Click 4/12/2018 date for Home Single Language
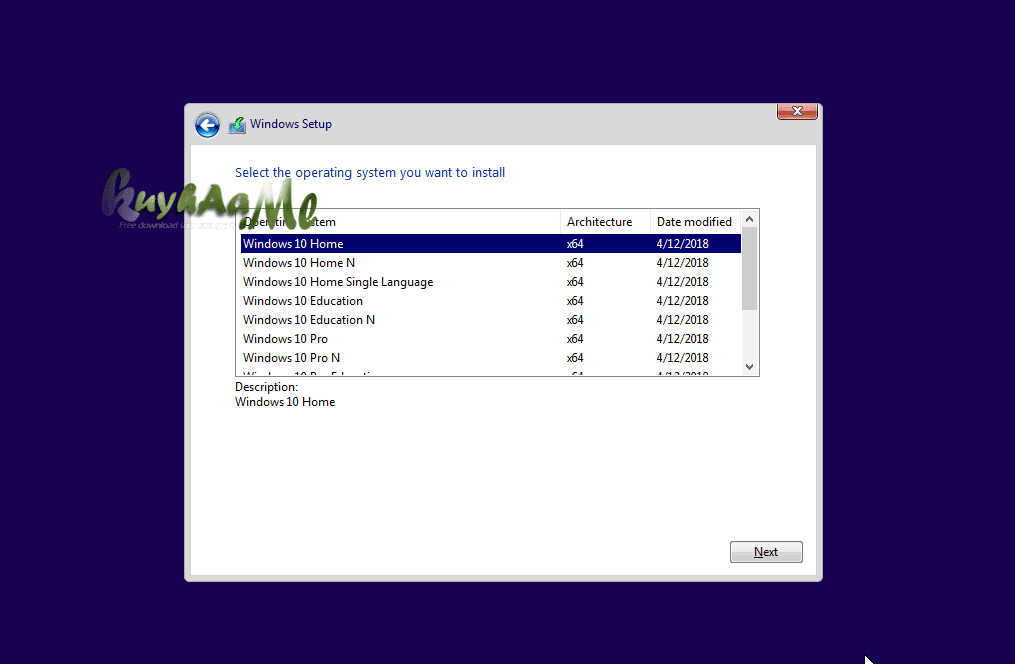The width and height of the screenshot is (1015, 664). (682, 282)
